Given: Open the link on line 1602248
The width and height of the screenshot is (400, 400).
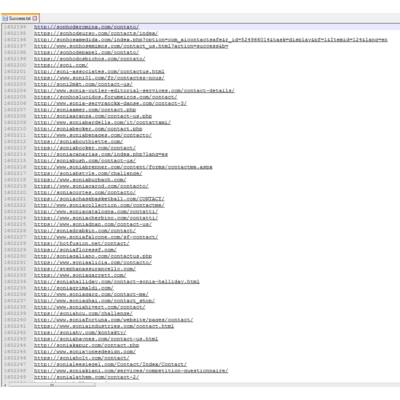Looking at the screenshot, I should point(131,371).
